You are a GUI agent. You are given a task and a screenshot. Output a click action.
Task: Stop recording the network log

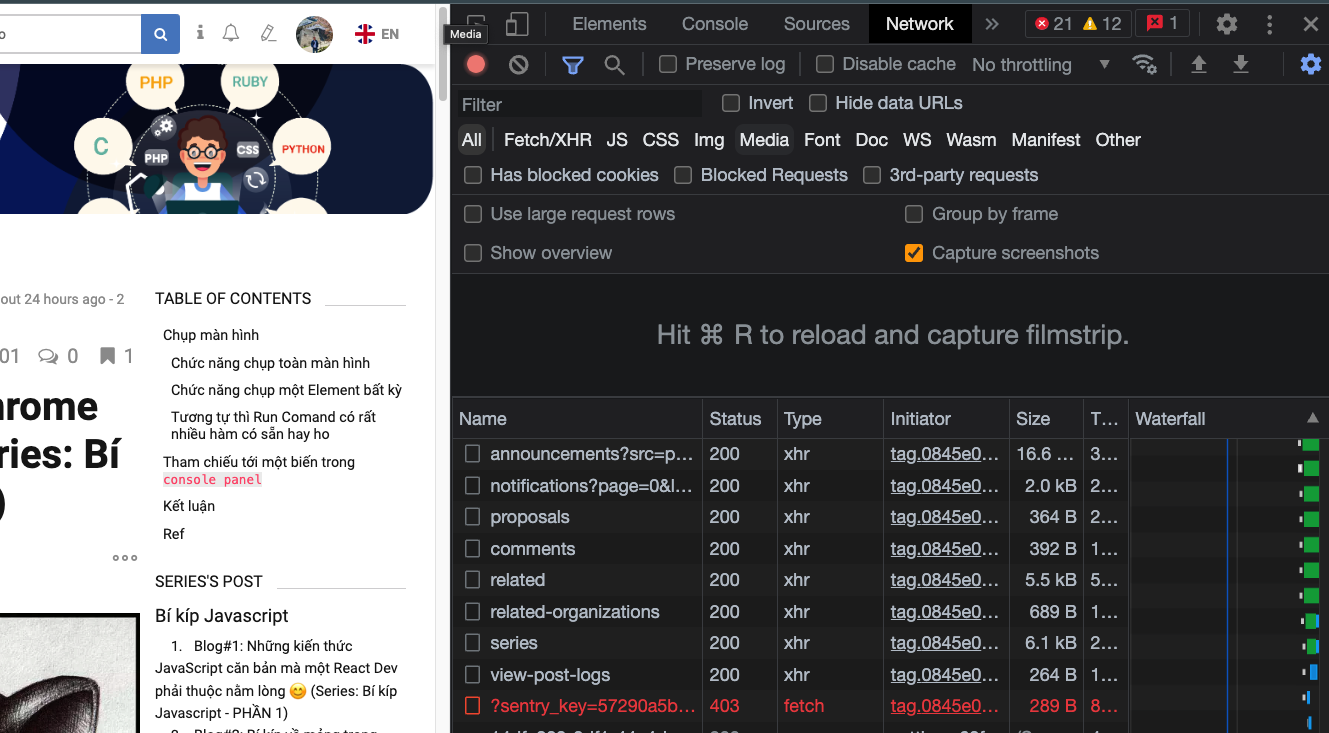pyautogui.click(x=475, y=64)
